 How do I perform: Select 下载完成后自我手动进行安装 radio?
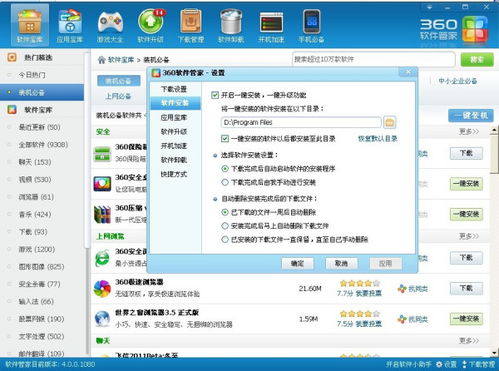(x=225, y=182)
